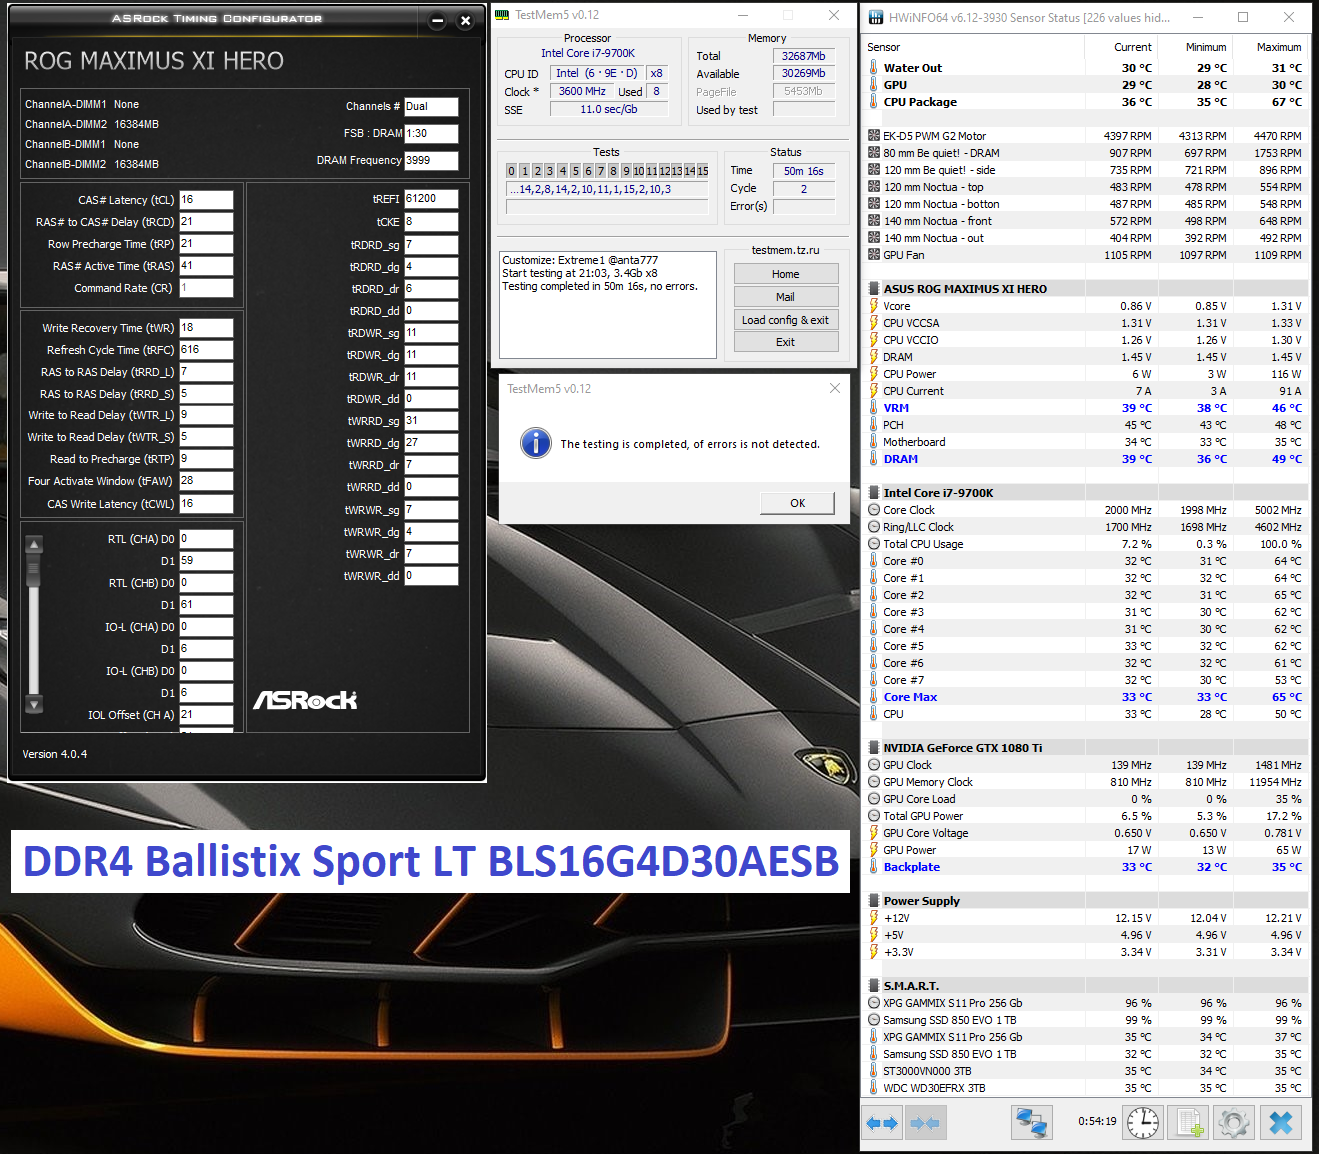The image size is (1319, 1154).
Task: Click the lightning icon beside Vcore
Action: (x=874, y=306)
